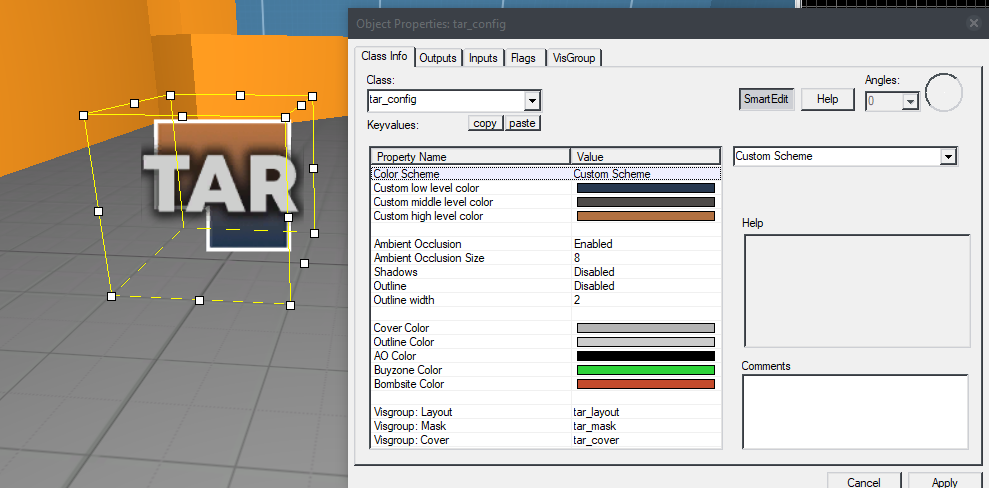Expand the Class dropdown arrow
This screenshot has height=488, width=989.
click(x=532, y=100)
